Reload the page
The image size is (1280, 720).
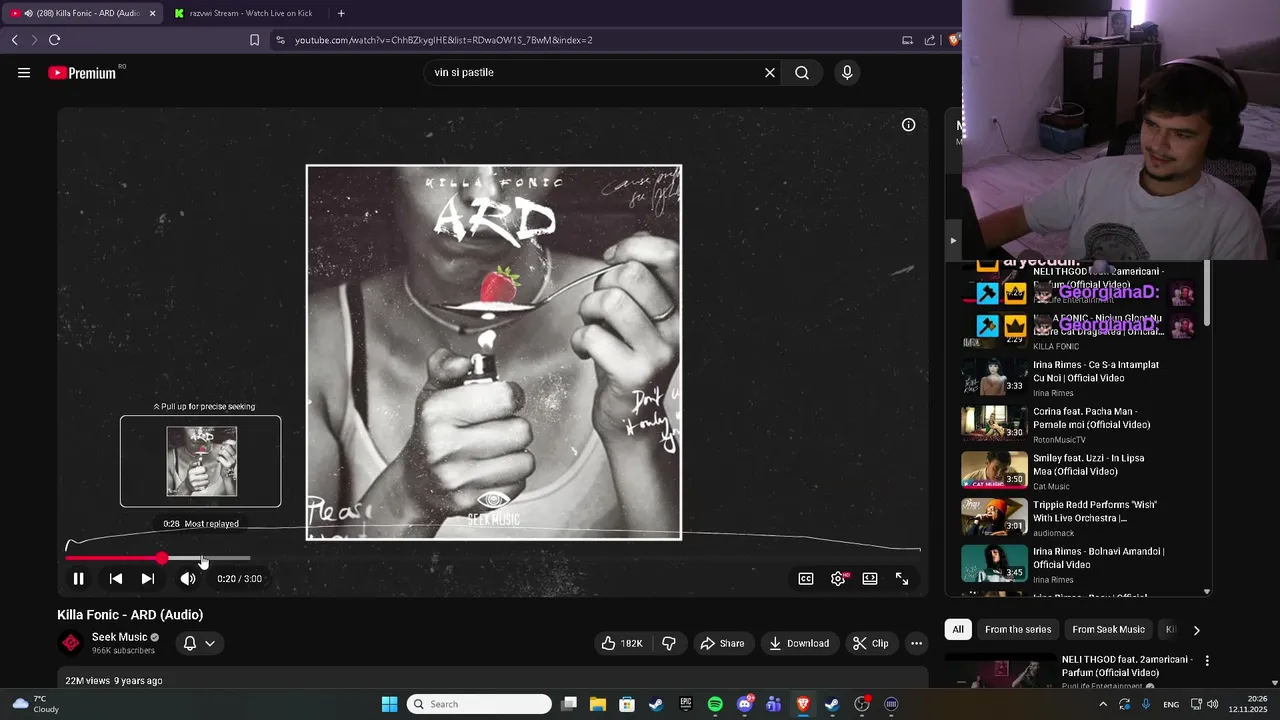tap(54, 40)
